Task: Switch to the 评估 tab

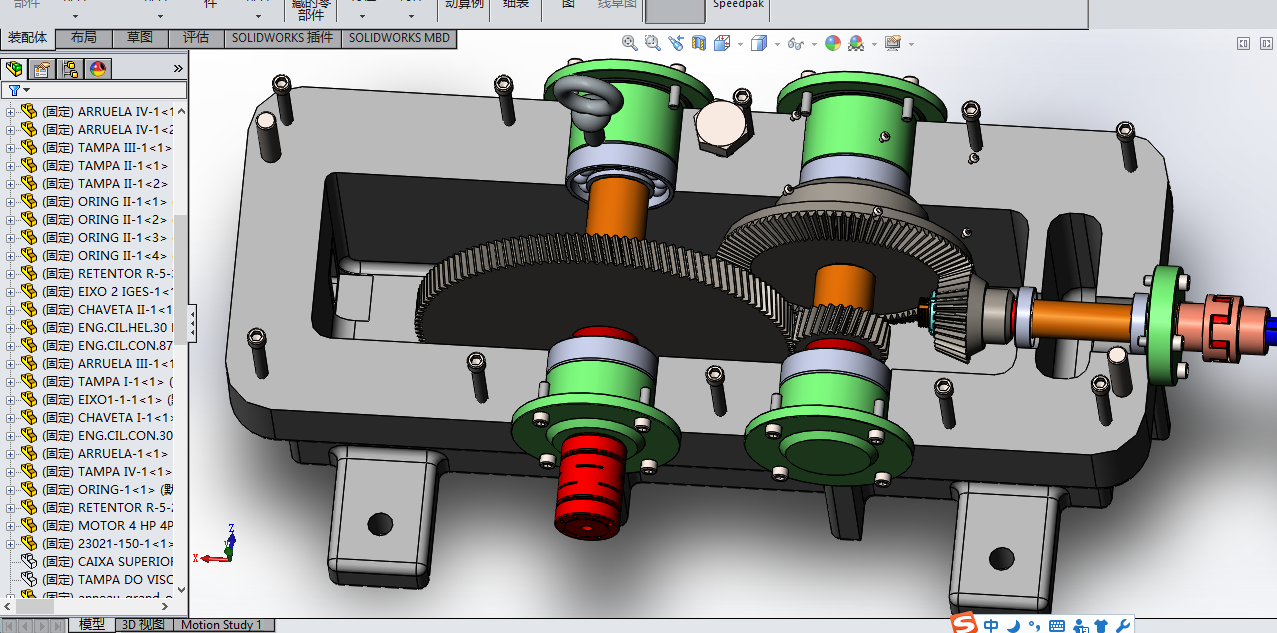Action: 196,38
